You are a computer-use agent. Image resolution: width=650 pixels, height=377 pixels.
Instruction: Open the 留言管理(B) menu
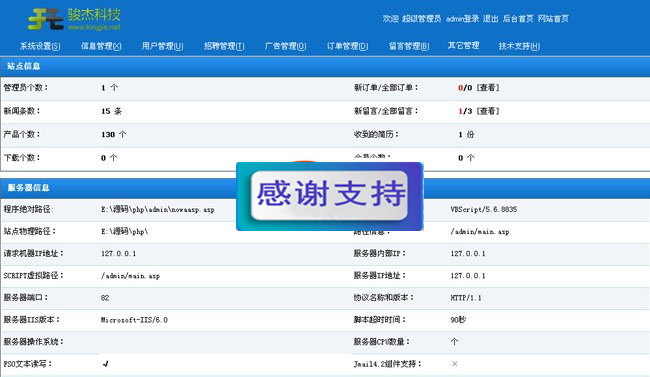coord(409,46)
